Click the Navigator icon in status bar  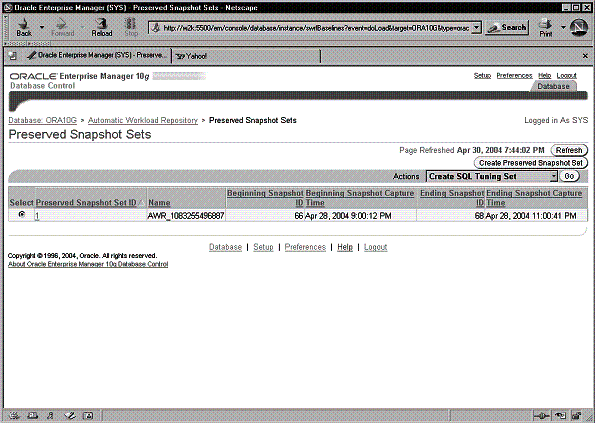tap(14, 416)
